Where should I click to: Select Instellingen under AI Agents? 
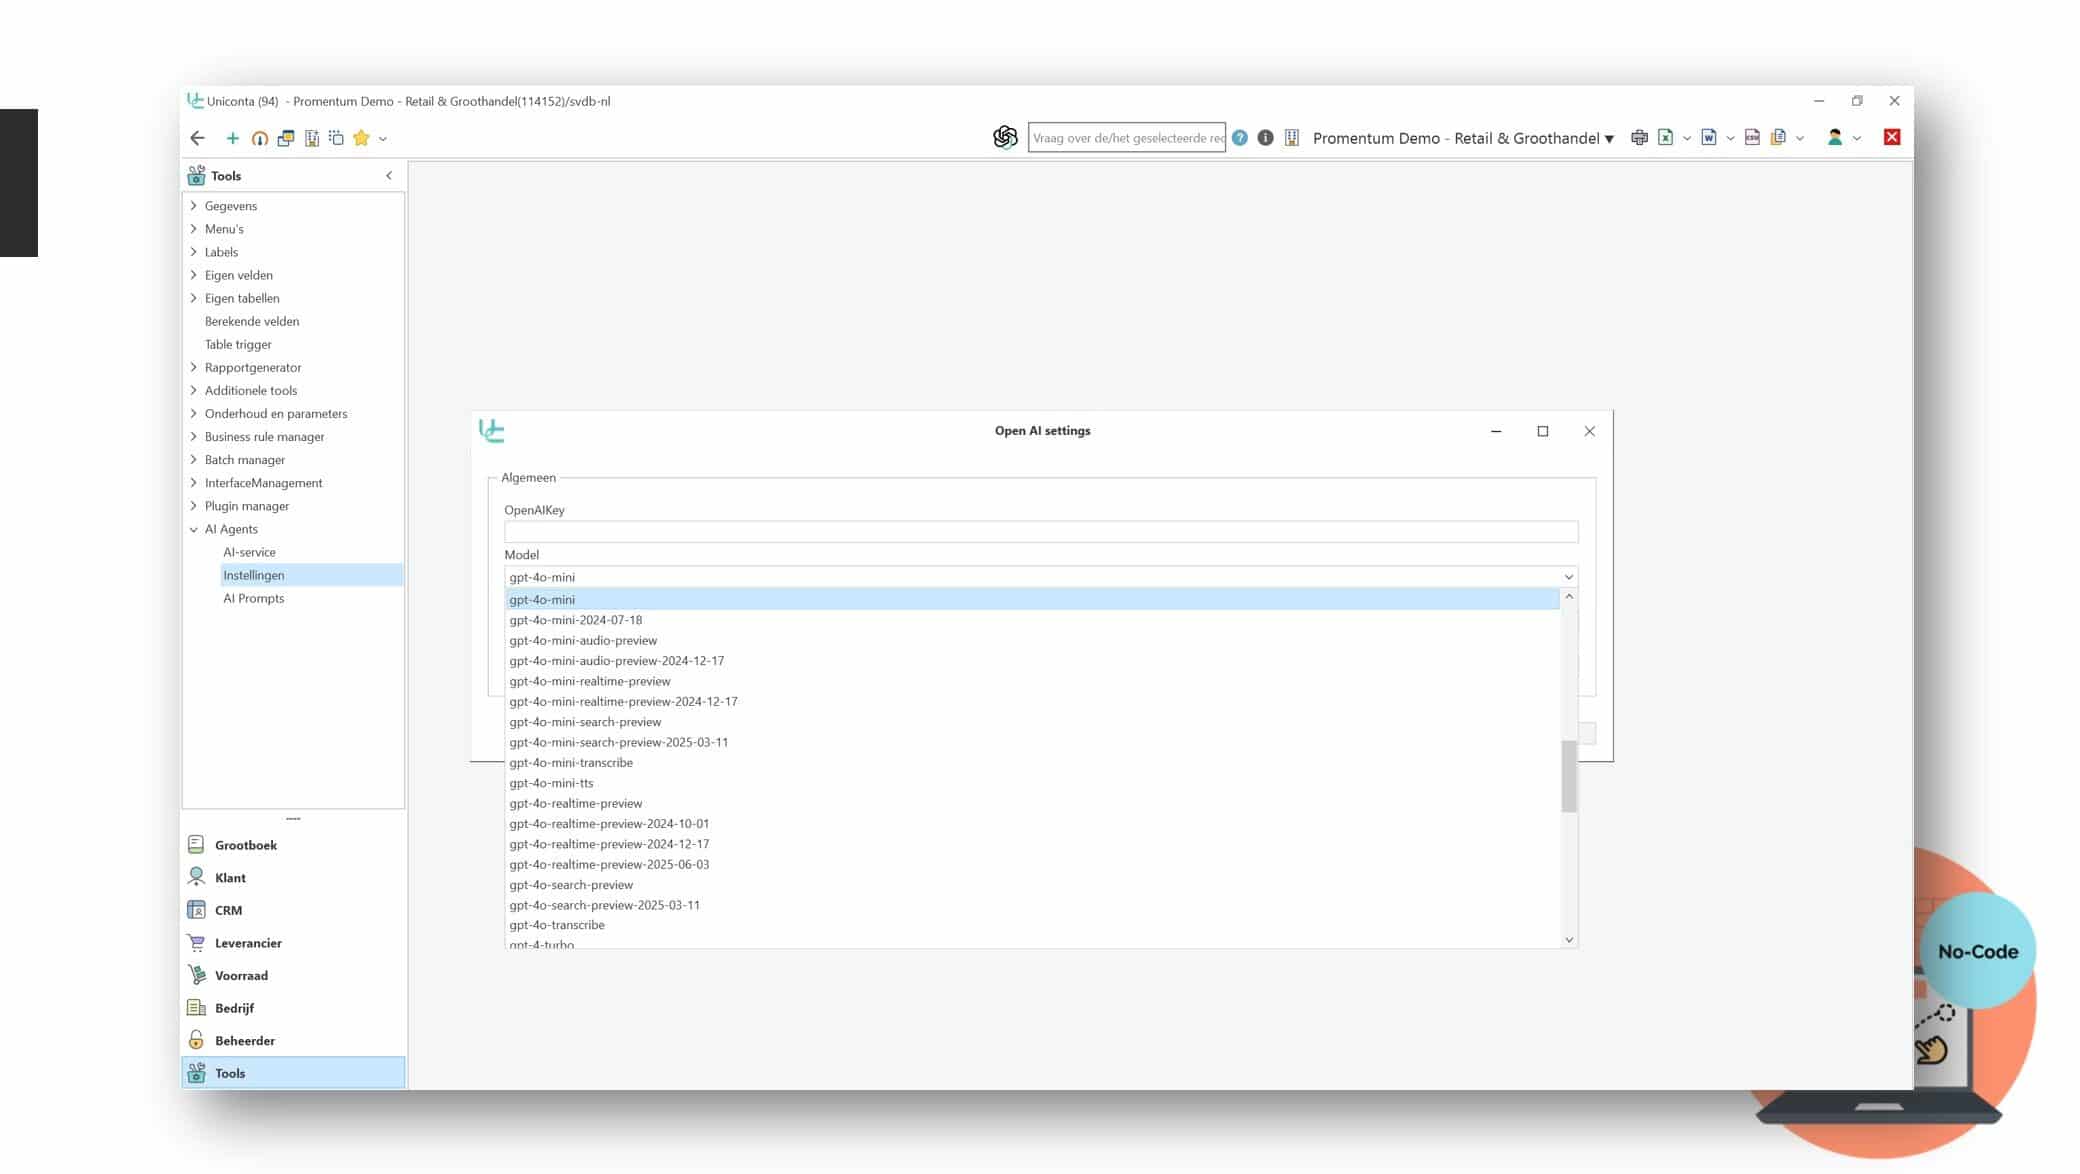[x=312, y=575]
